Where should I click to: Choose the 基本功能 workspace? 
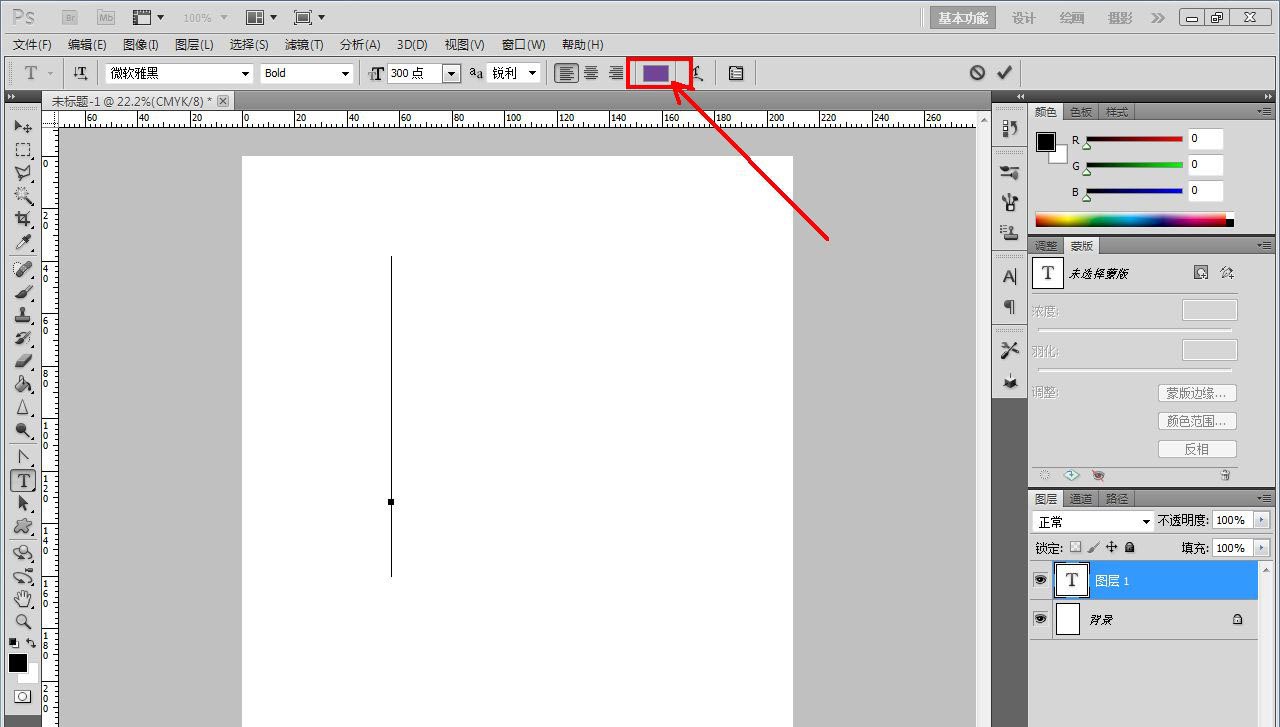[x=963, y=18]
